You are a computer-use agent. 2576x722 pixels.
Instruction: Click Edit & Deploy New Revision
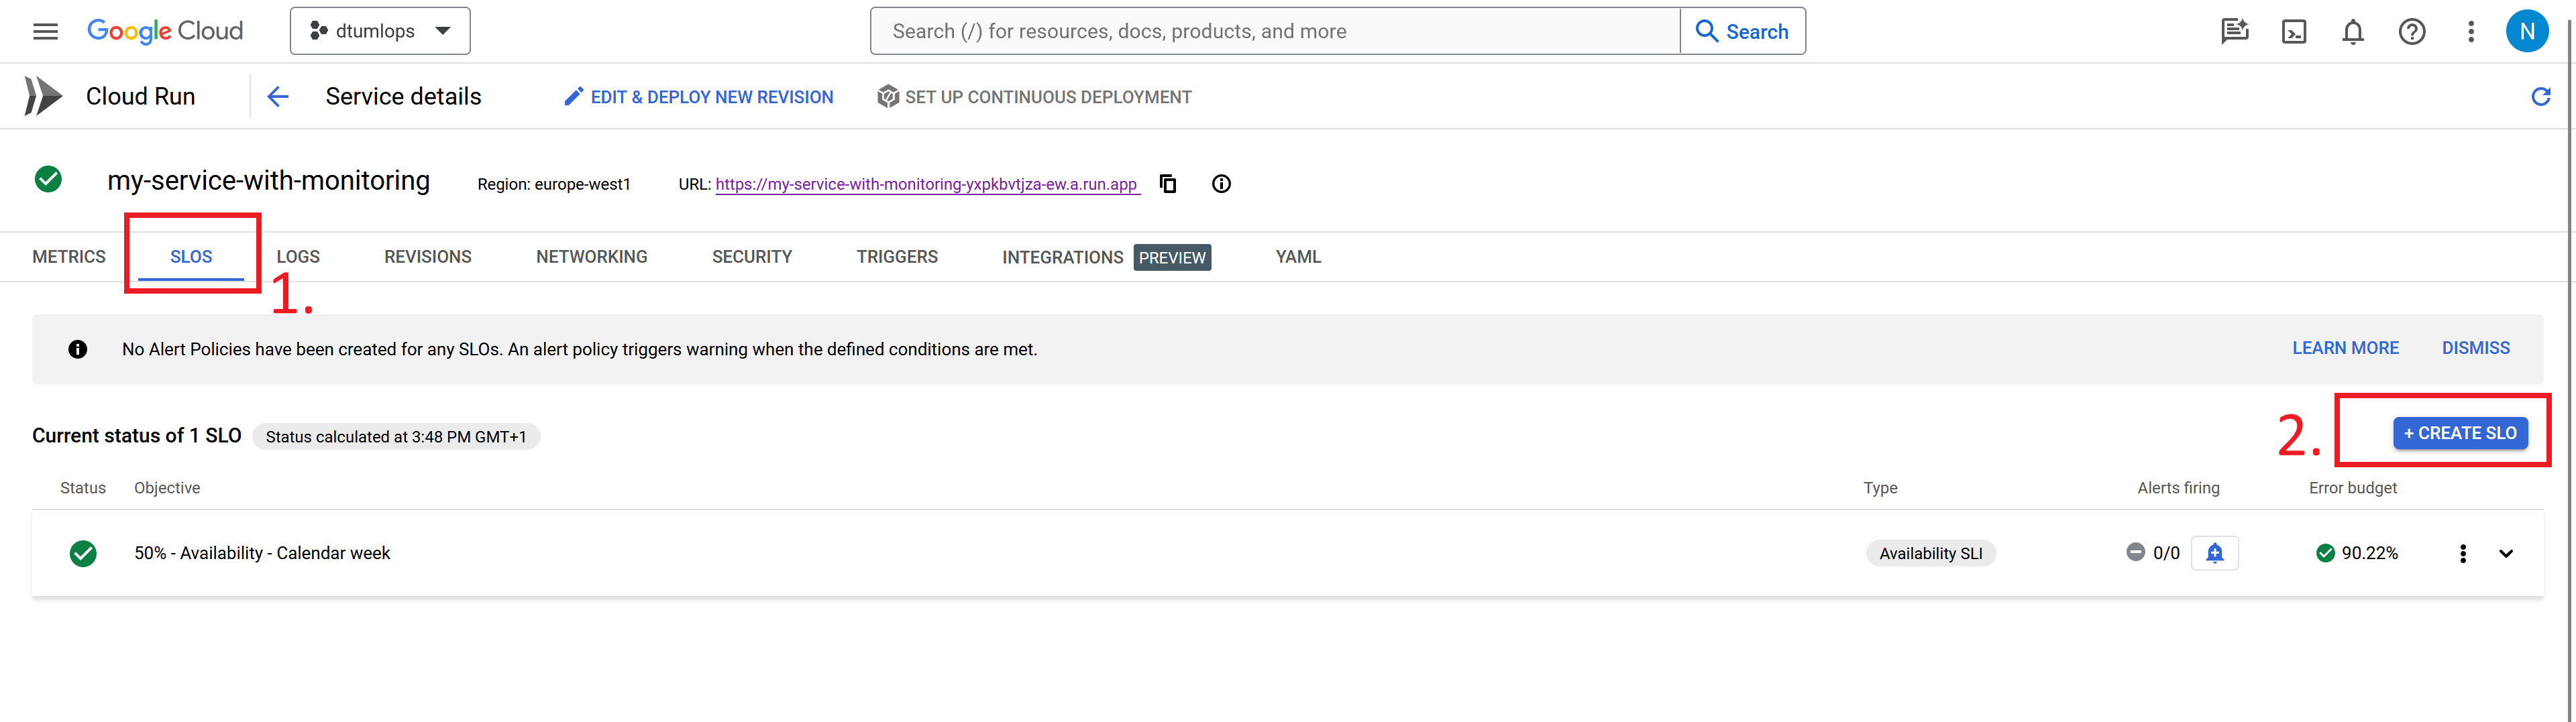698,97
